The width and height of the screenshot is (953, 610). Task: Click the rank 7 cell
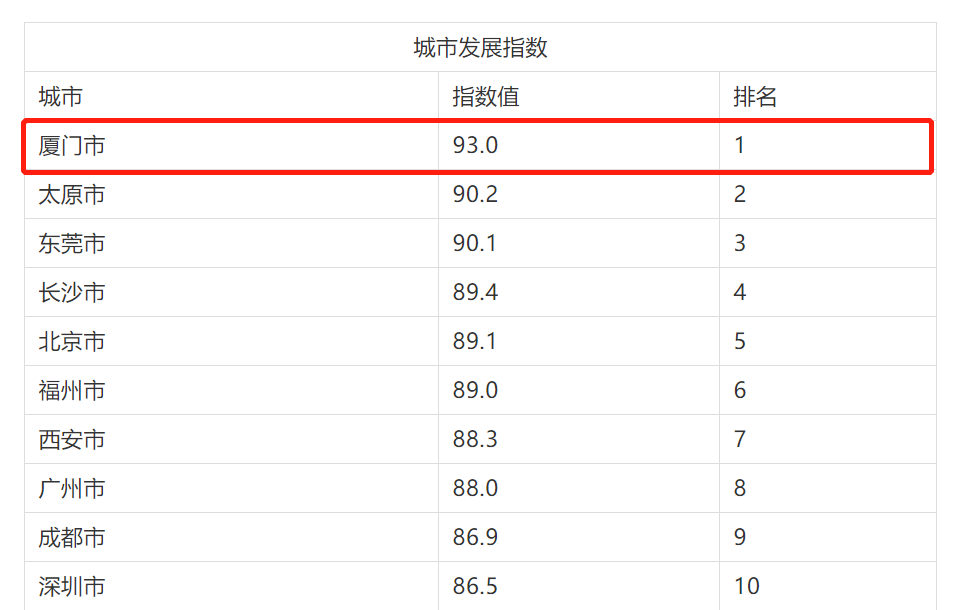[x=740, y=440]
